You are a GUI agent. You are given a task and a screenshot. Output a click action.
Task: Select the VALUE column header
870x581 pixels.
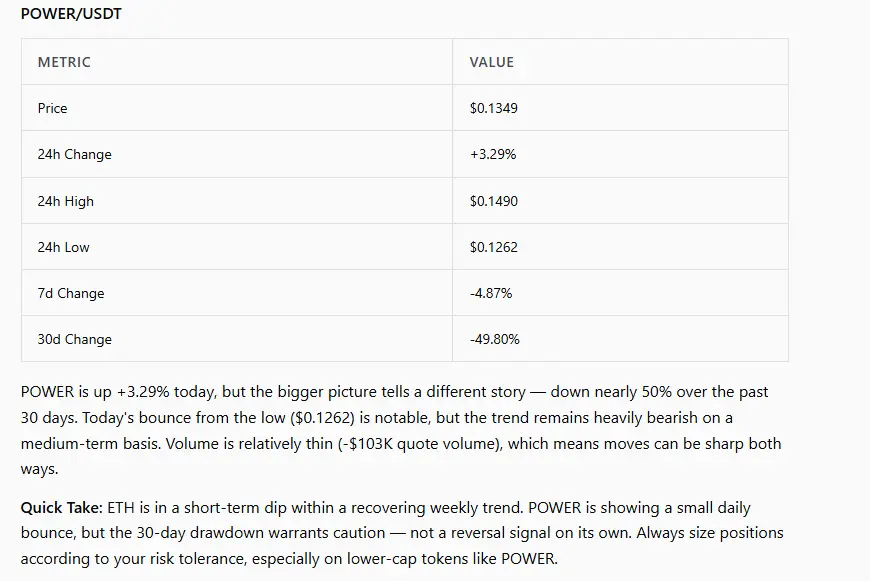point(492,62)
